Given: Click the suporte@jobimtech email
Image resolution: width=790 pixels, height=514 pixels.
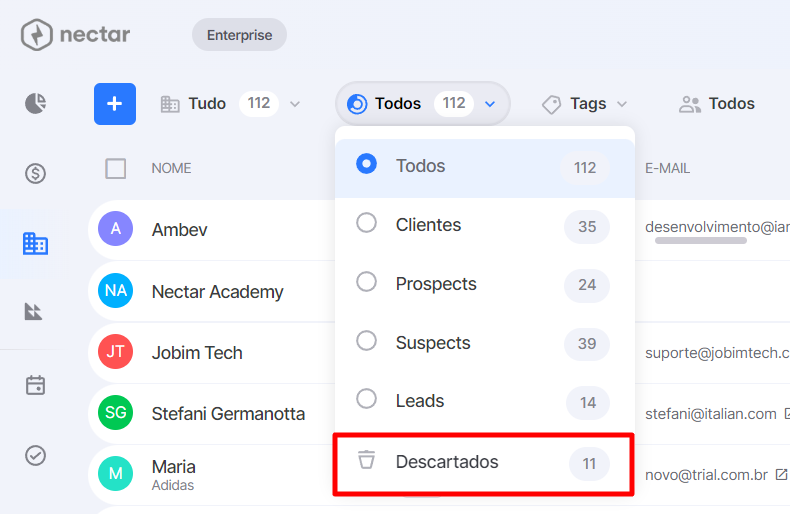Looking at the screenshot, I should click(x=717, y=353).
